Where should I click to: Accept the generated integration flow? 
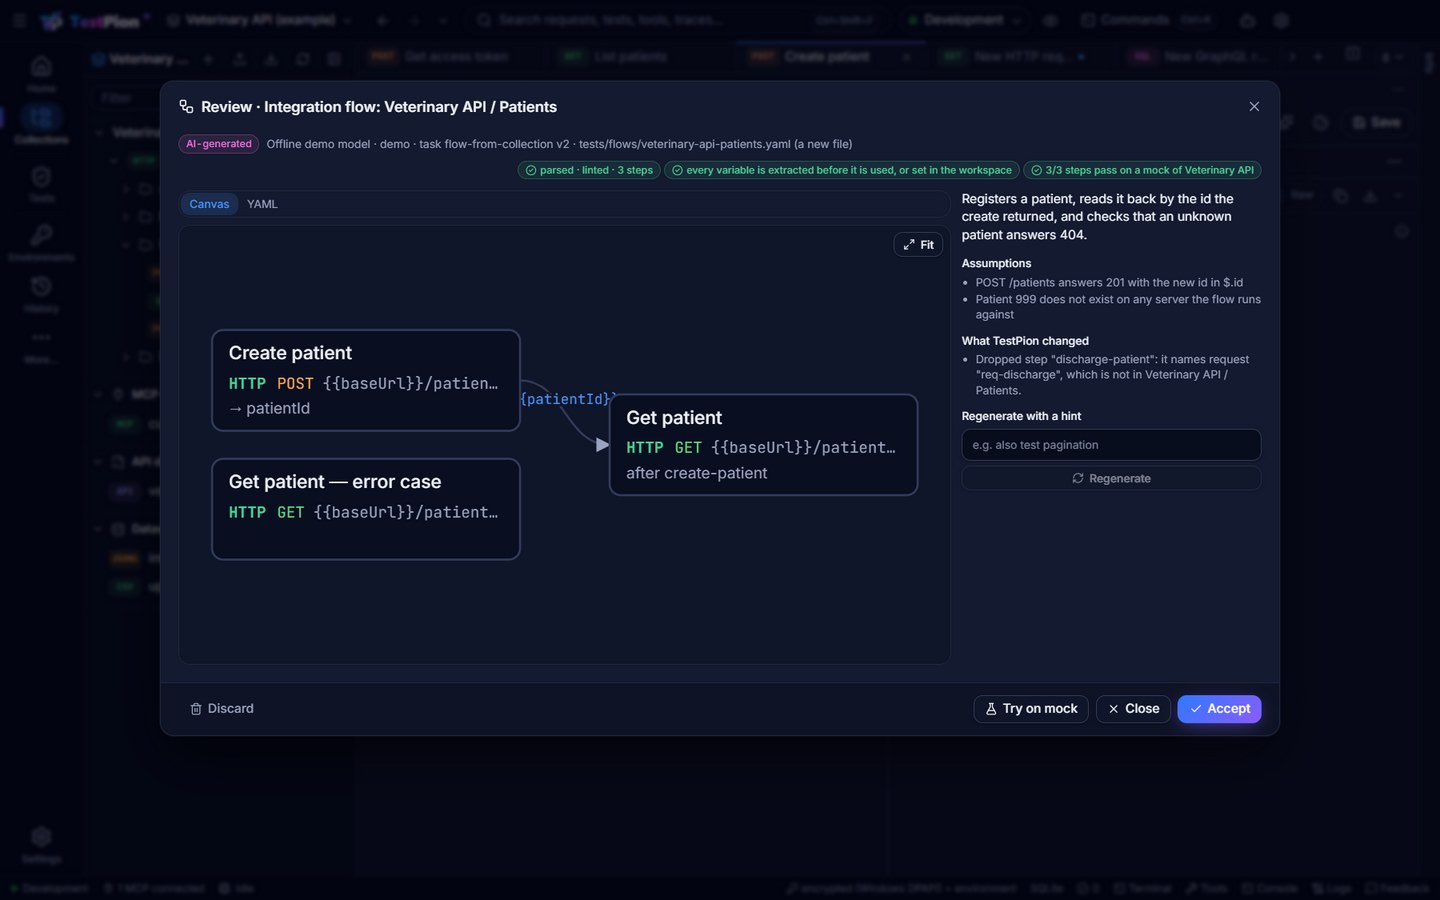1219,709
